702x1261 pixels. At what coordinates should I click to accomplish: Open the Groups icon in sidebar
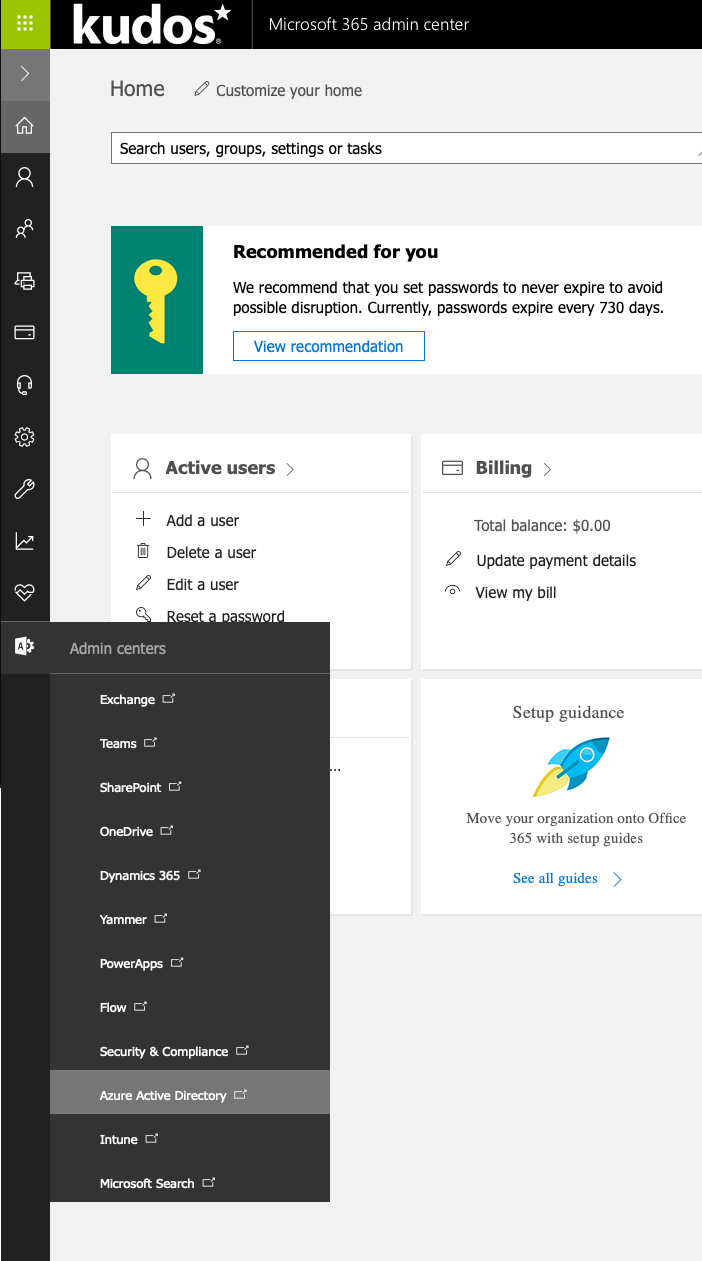(25, 230)
